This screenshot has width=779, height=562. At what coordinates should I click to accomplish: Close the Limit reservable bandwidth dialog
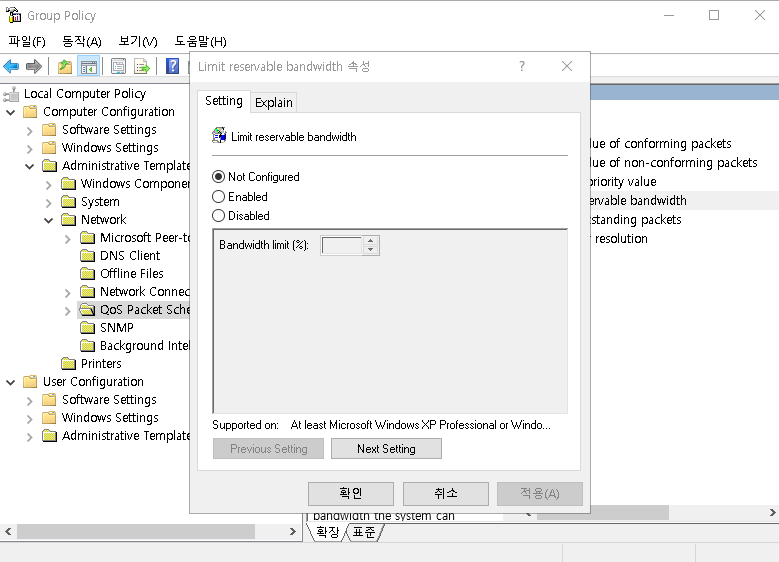(567, 66)
